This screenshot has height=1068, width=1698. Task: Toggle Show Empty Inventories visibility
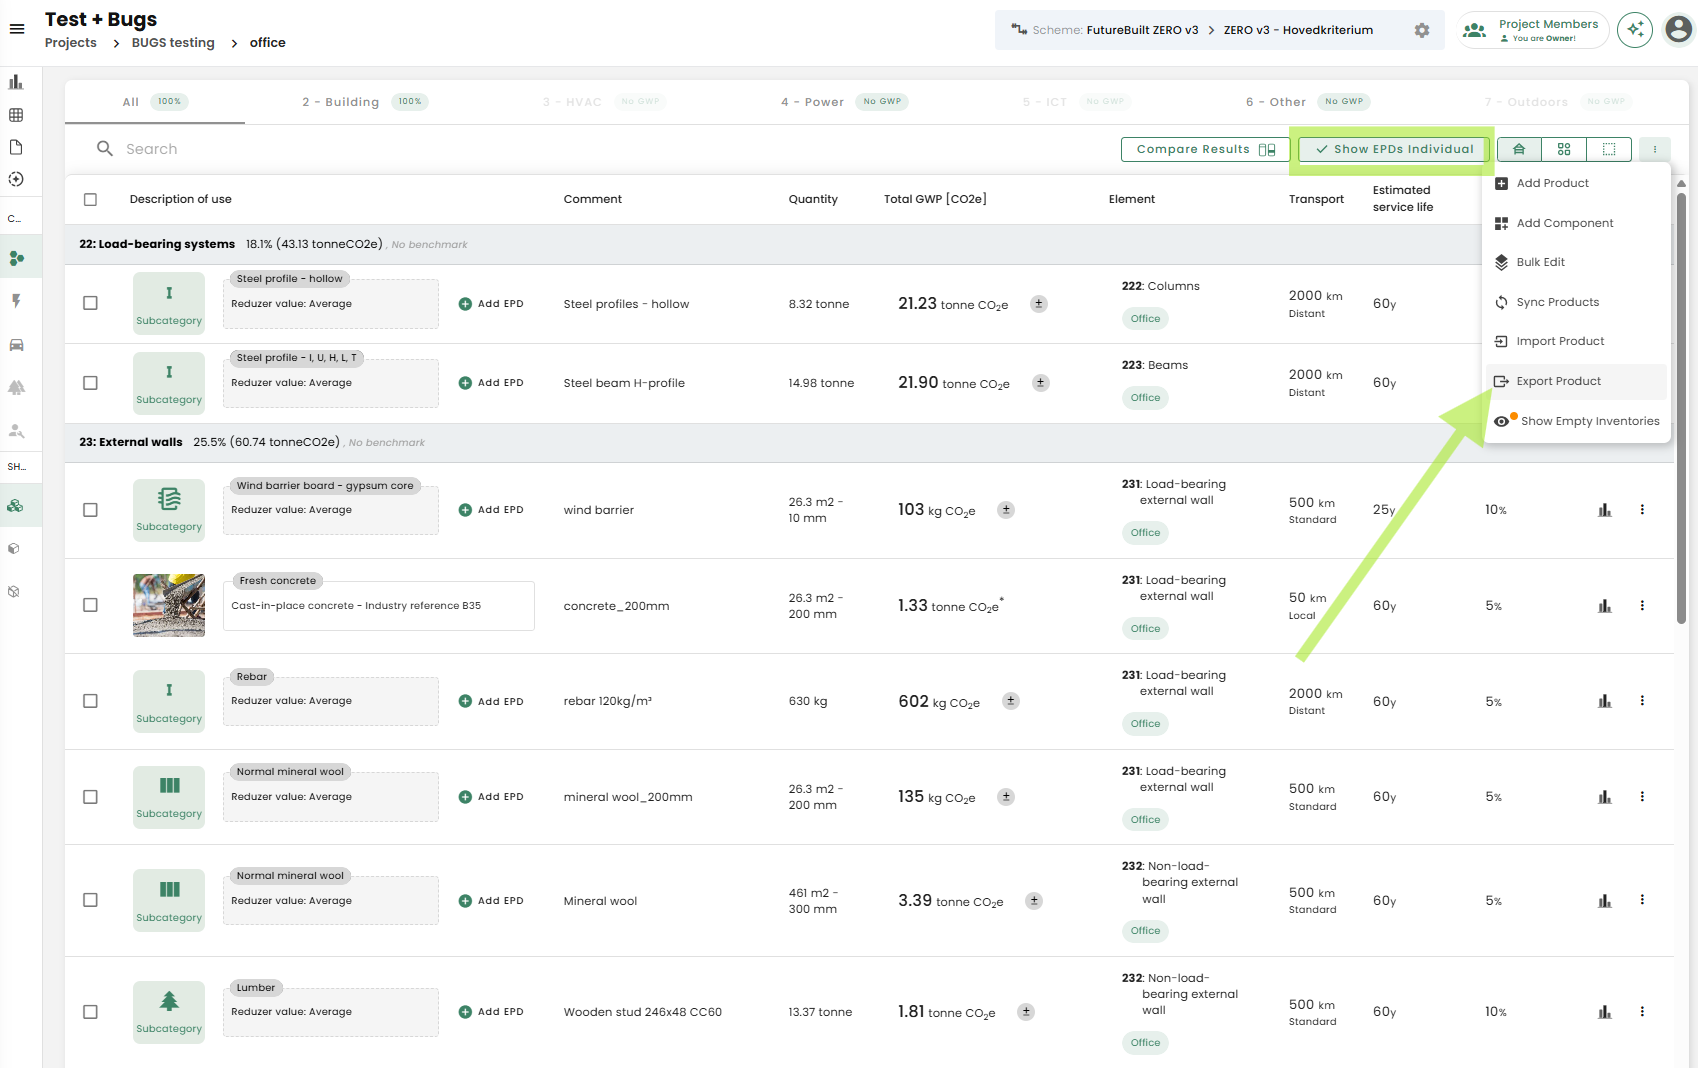[x=1578, y=421]
